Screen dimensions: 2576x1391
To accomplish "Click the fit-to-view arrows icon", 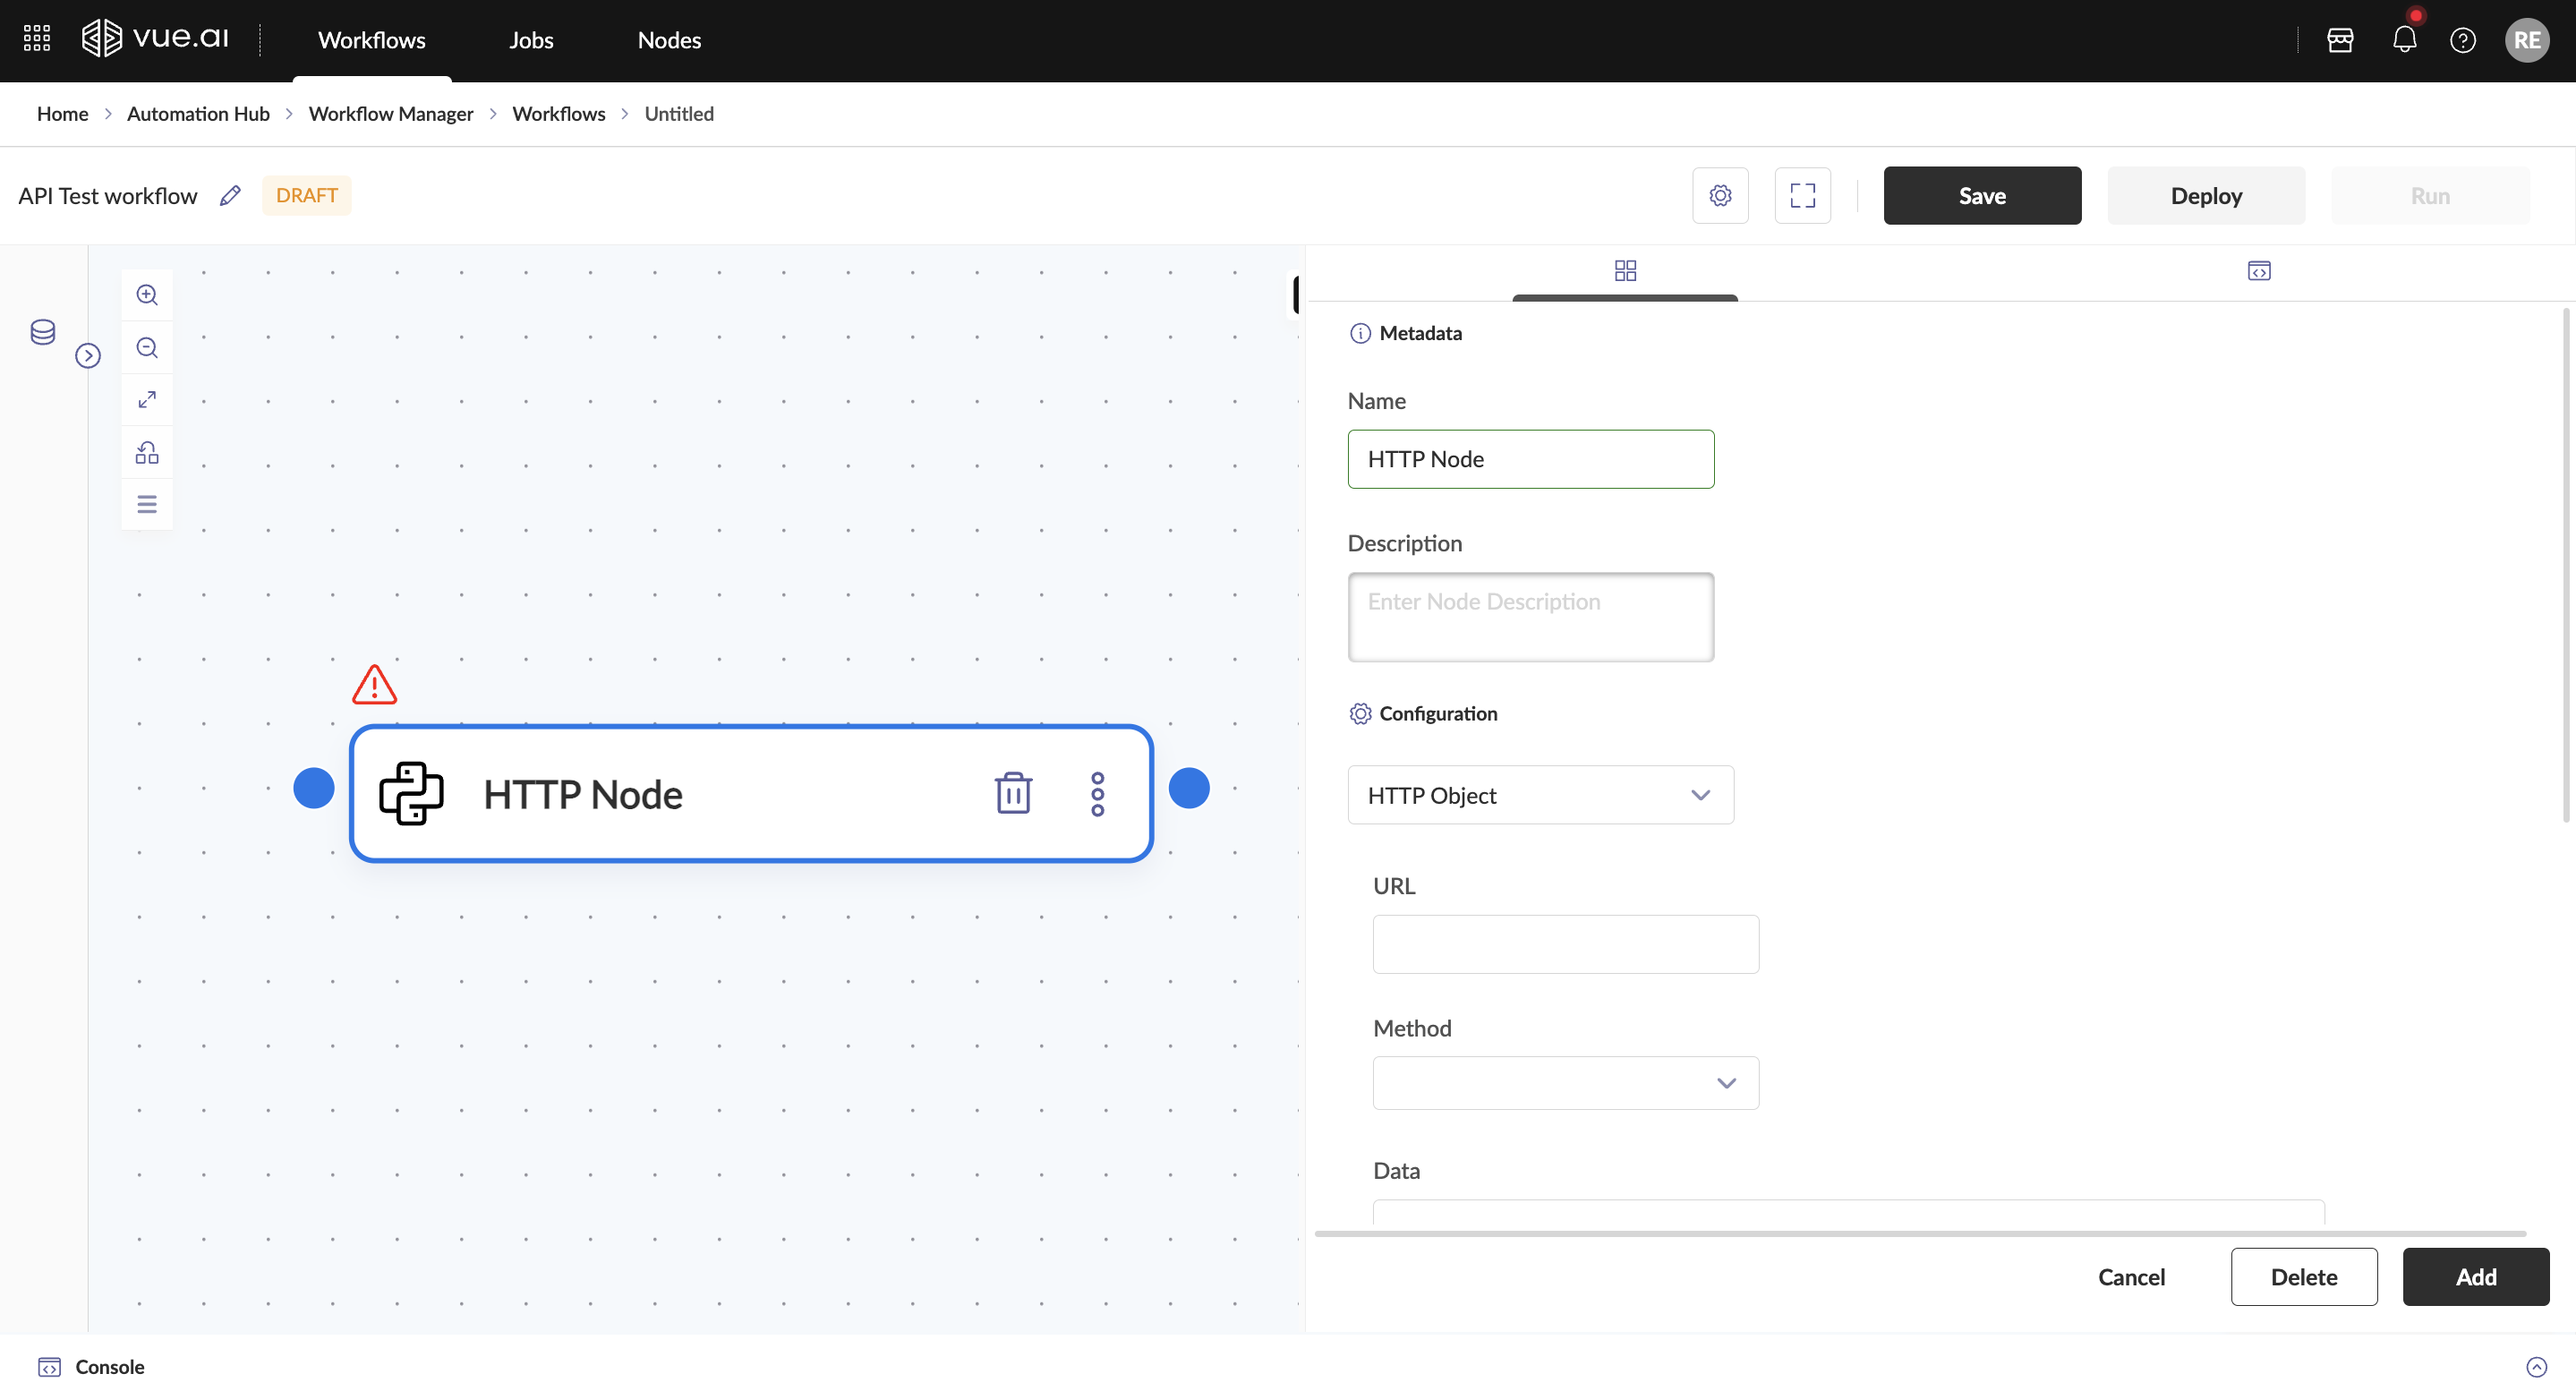I will pos(147,400).
